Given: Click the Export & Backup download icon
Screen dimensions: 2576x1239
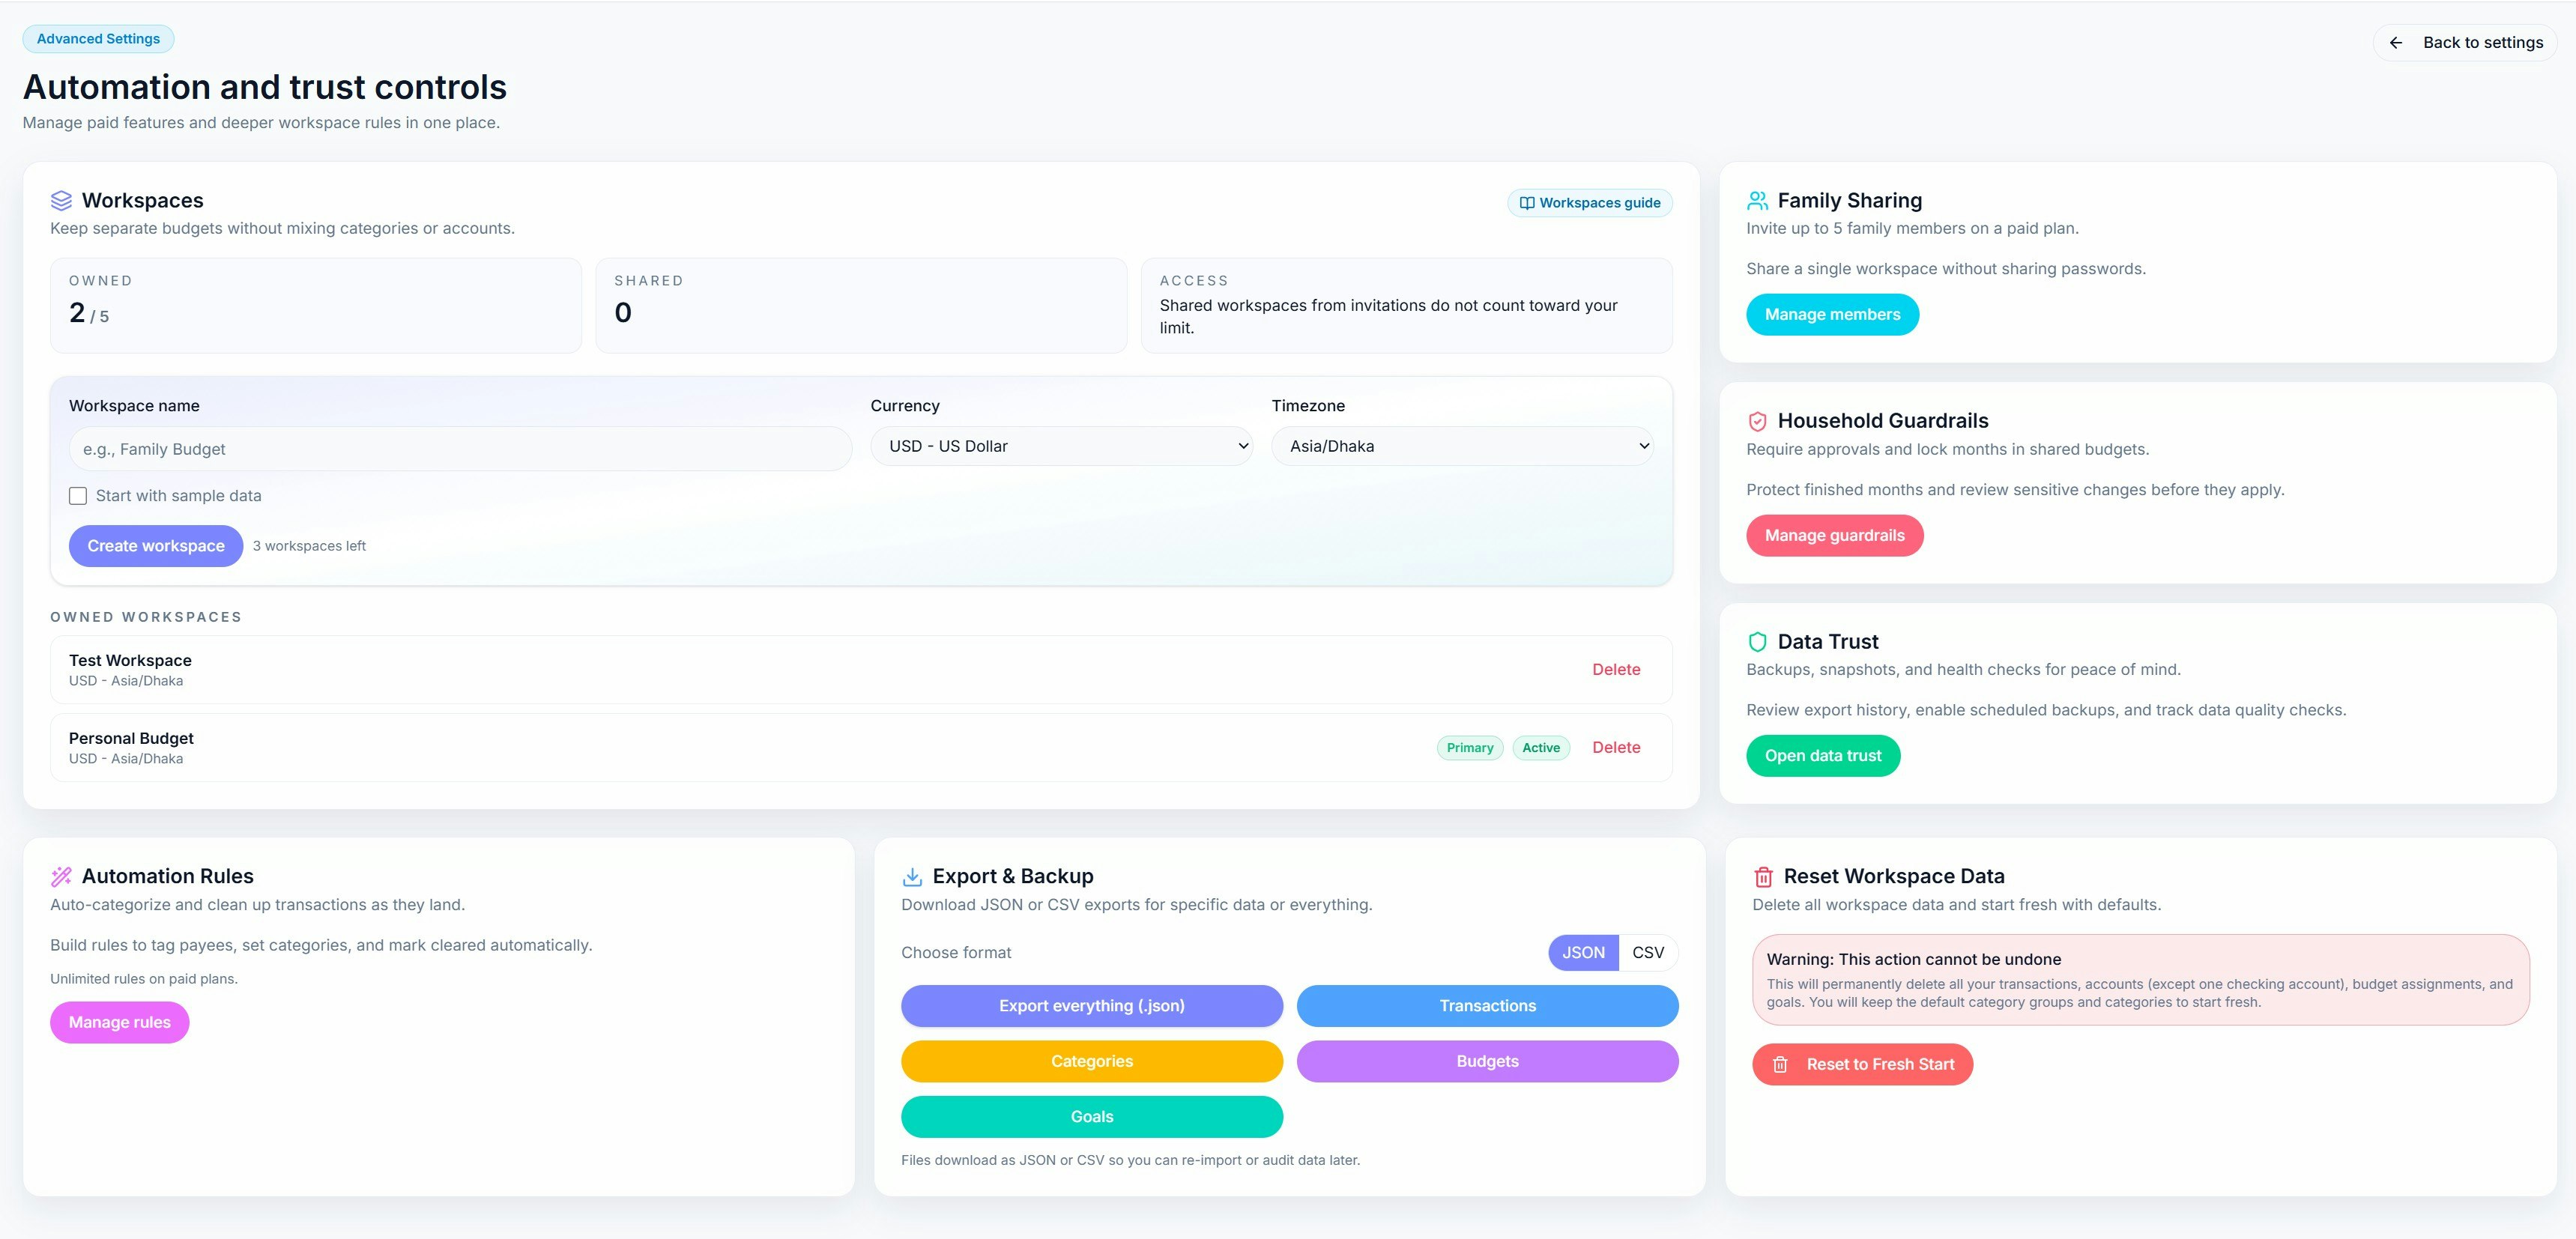Looking at the screenshot, I should 911,875.
